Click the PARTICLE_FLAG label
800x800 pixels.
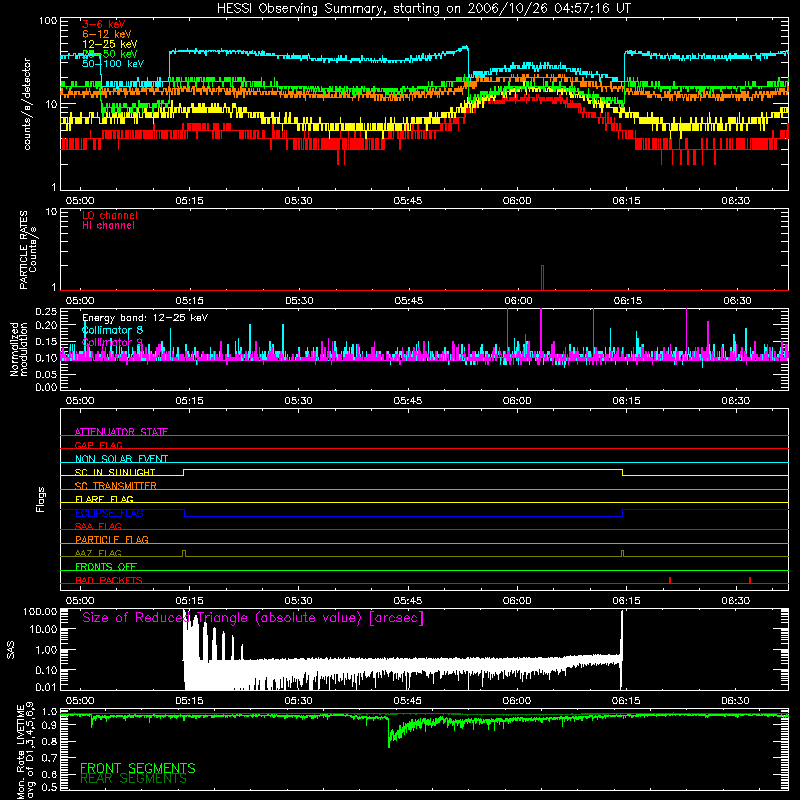coord(112,539)
